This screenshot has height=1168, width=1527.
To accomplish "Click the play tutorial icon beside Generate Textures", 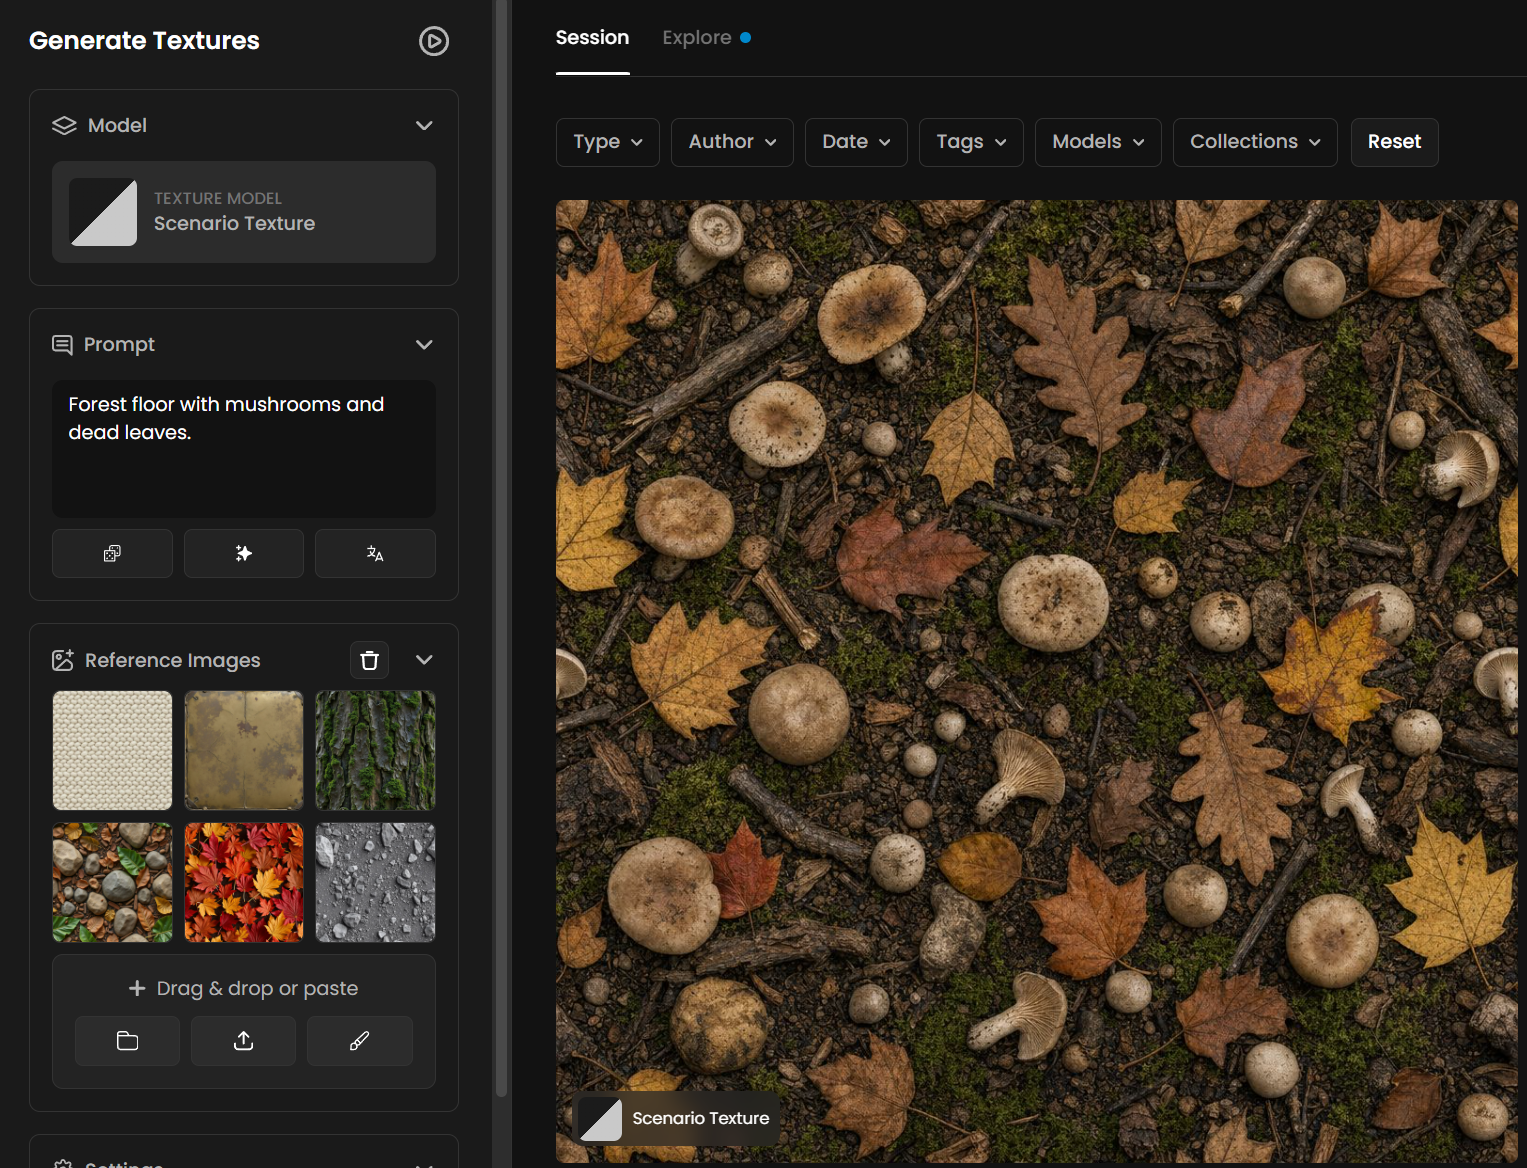I will 433,41.
